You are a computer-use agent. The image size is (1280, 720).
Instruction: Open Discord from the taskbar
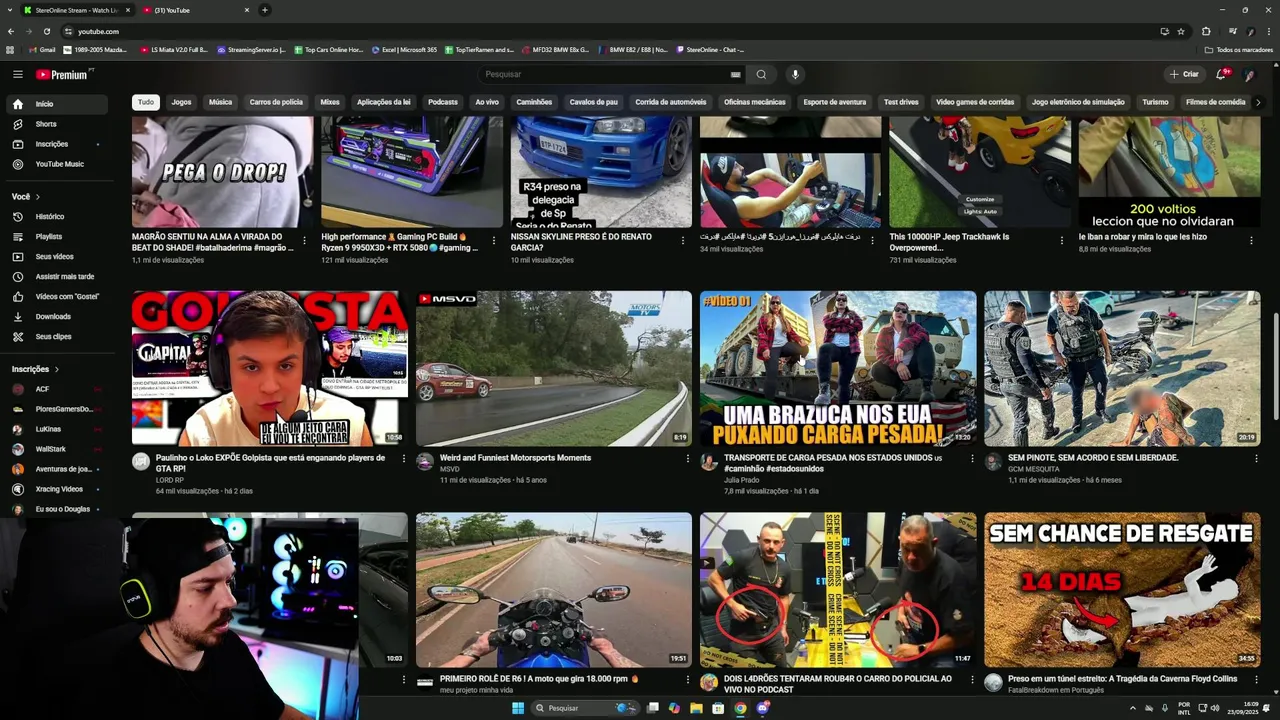click(763, 708)
